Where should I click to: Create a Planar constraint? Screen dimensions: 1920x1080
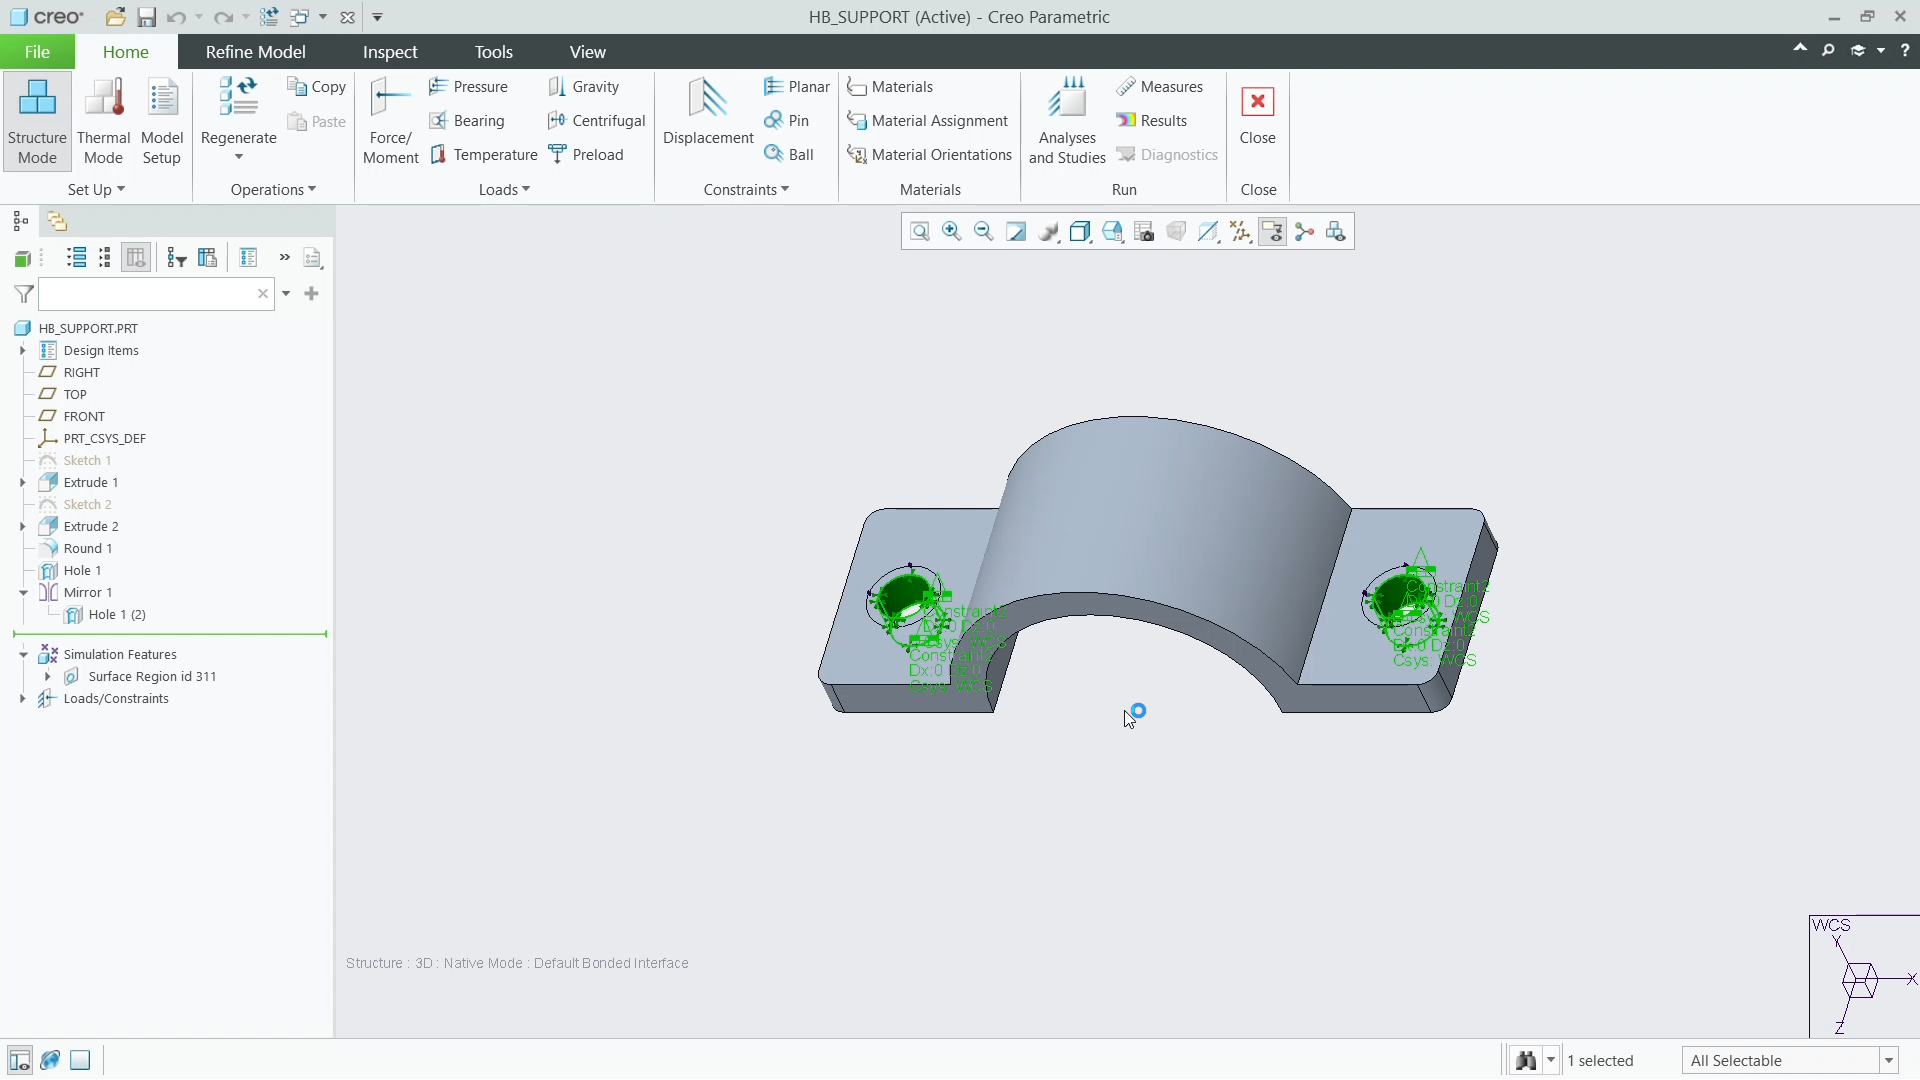coord(796,87)
